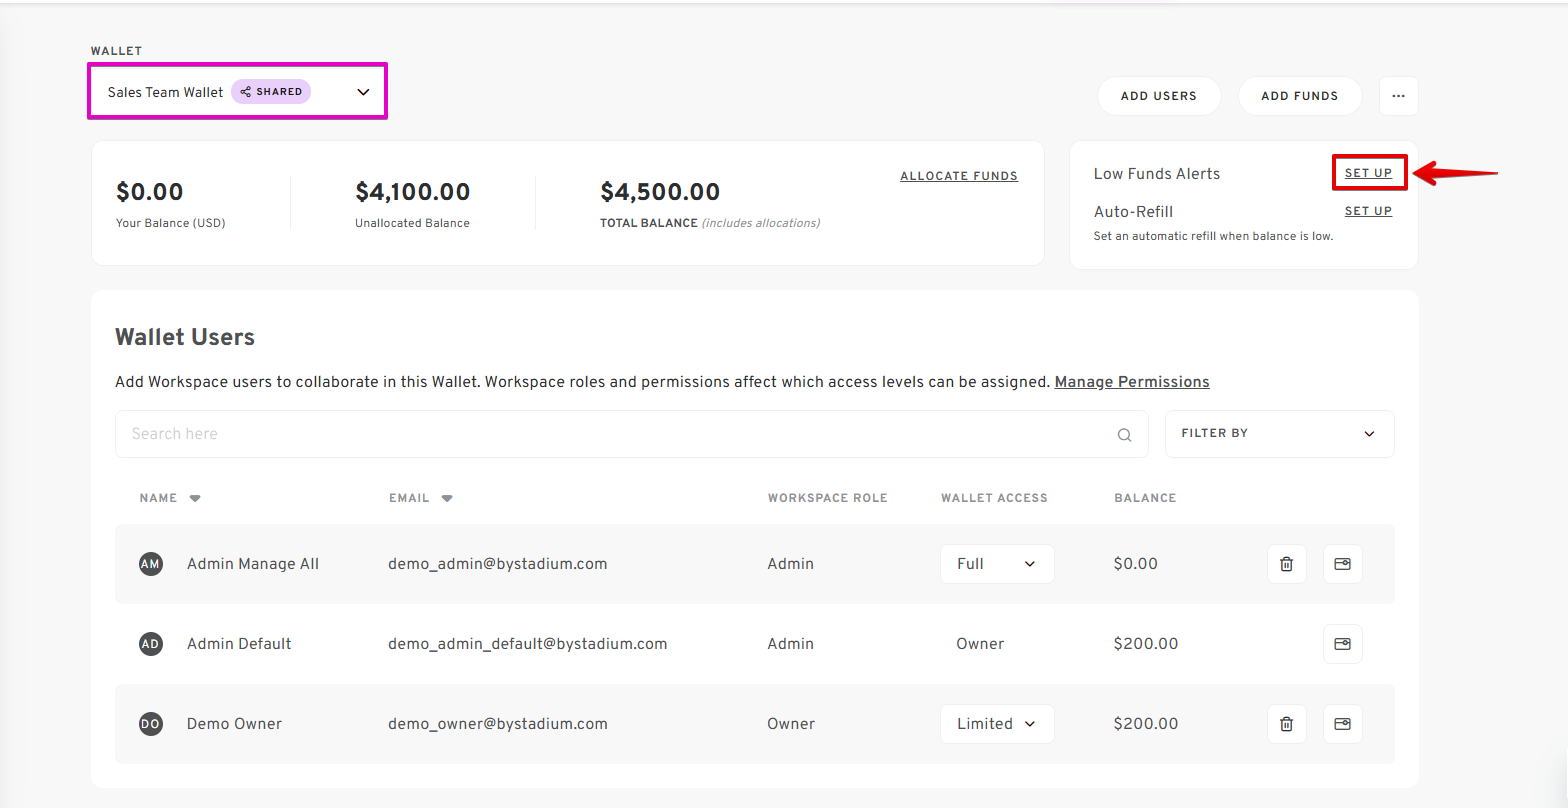Image resolution: width=1568 pixels, height=808 pixels.
Task: Remove Demo Owner using trash icon
Action: pyautogui.click(x=1286, y=724)
